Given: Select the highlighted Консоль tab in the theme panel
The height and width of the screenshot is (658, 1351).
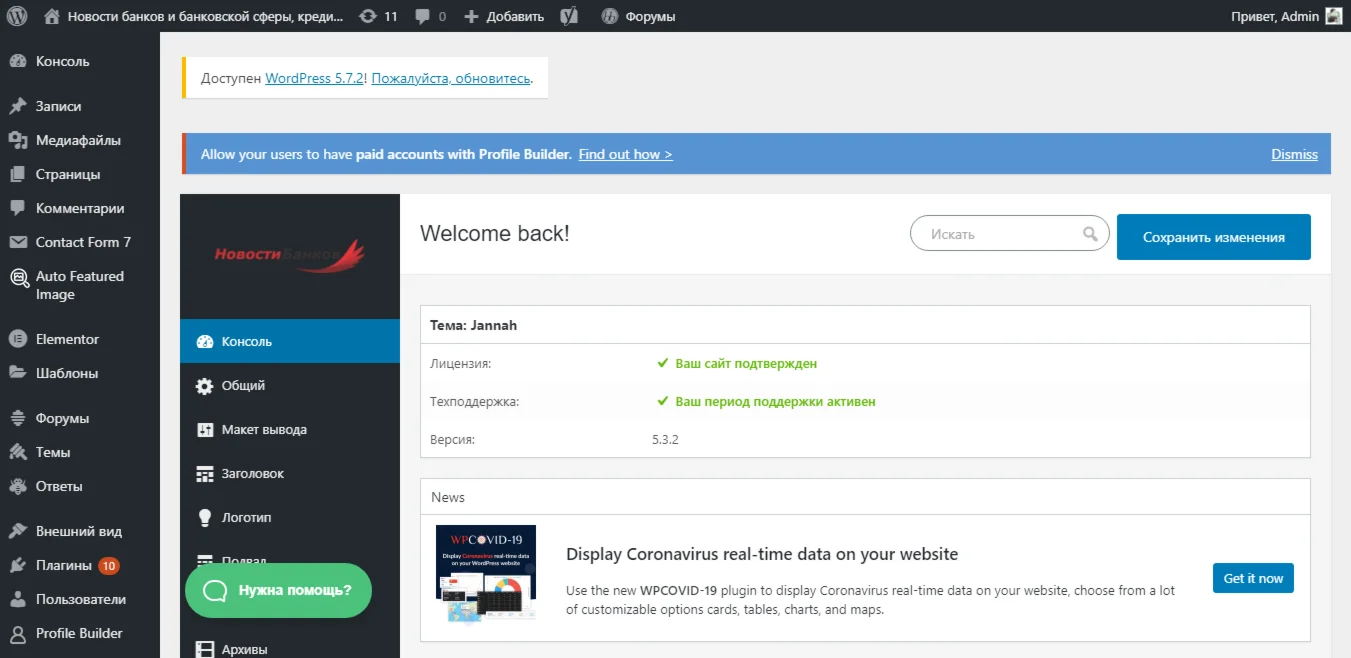Looking at the screenshot, I should click(x=290, y=341).
